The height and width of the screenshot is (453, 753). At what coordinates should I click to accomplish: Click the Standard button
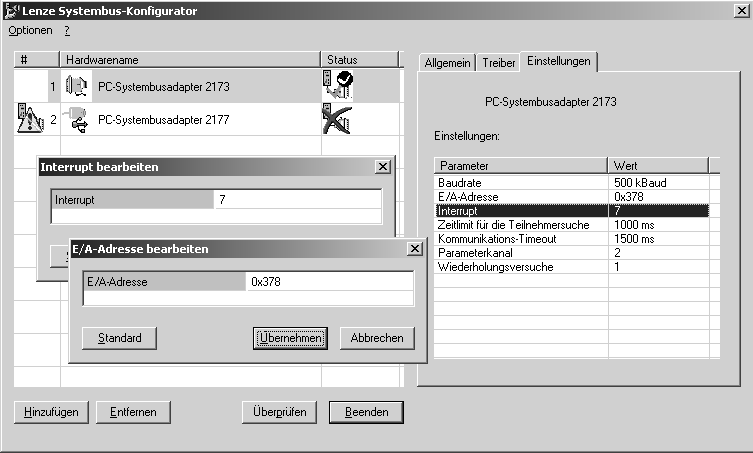click(x=119, y=338)
